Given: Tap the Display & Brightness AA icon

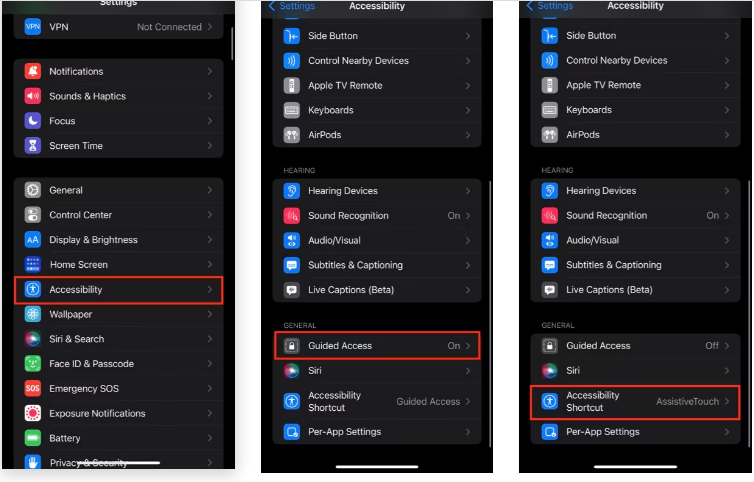Looking at the screenshot, I should click(x=33, y=240).
